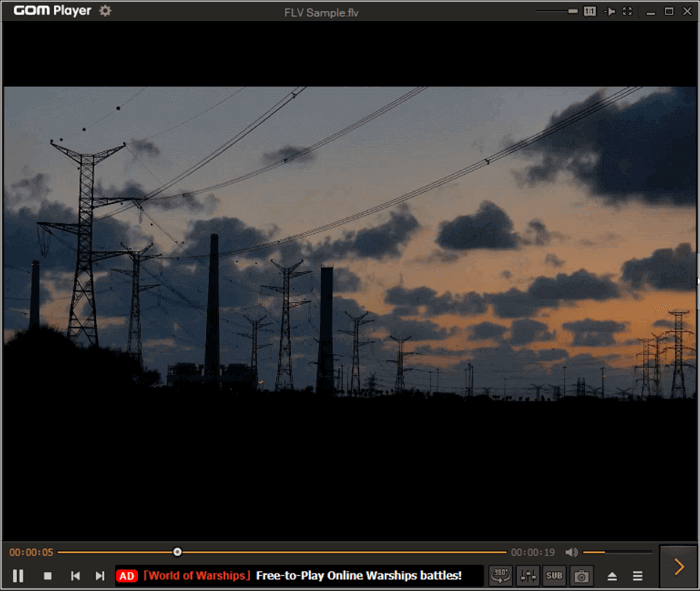Expand the side panel with orange arrow

(678, 567)
